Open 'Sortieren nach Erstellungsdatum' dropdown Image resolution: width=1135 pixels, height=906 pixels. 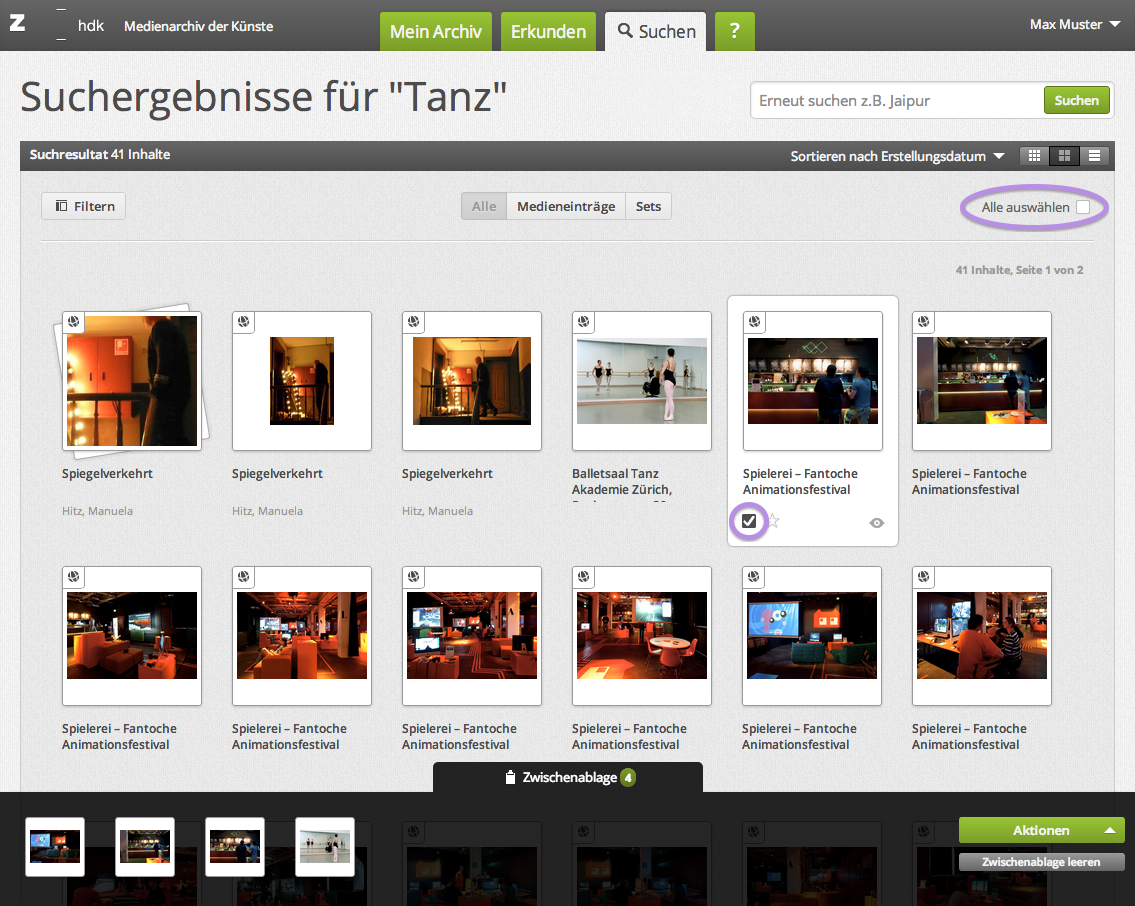pyautogui.click(x=897, y=157)
